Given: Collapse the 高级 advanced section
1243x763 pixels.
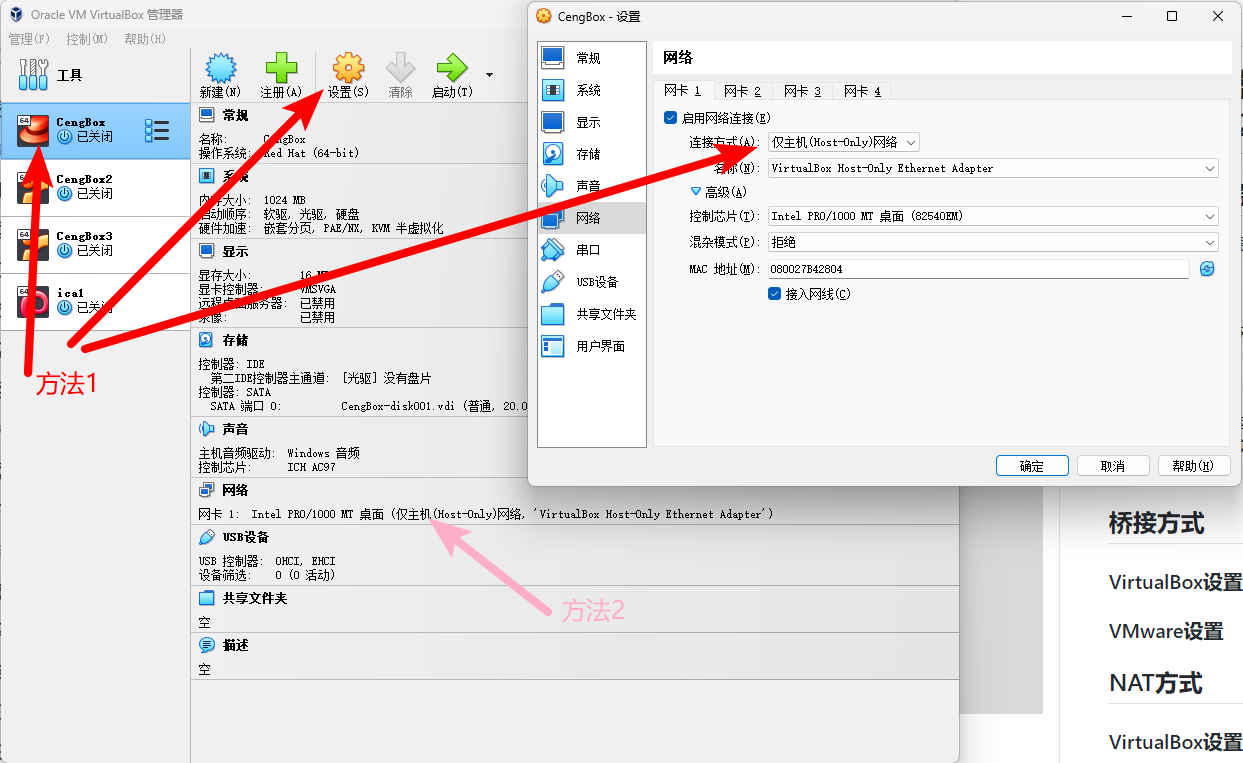Looking at the screenshot, I should 697,191.
